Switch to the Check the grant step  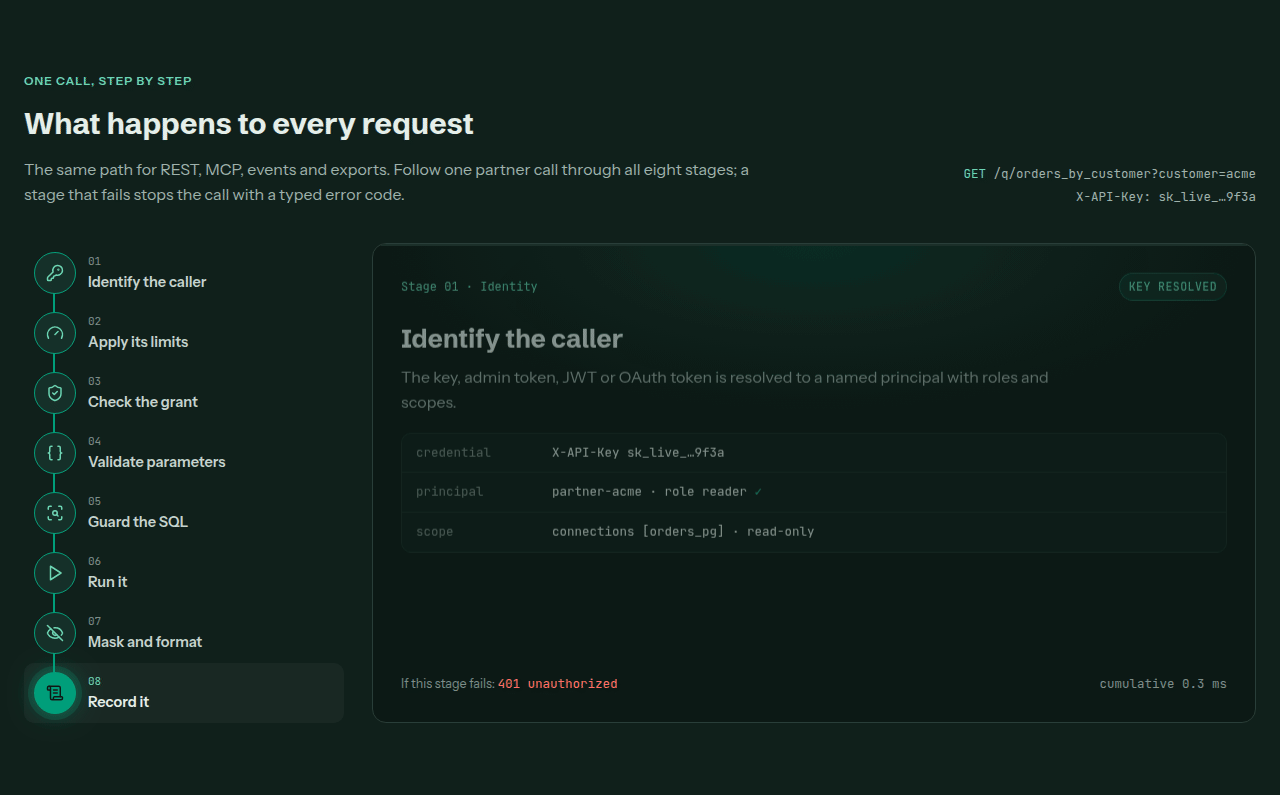[184, 393]
